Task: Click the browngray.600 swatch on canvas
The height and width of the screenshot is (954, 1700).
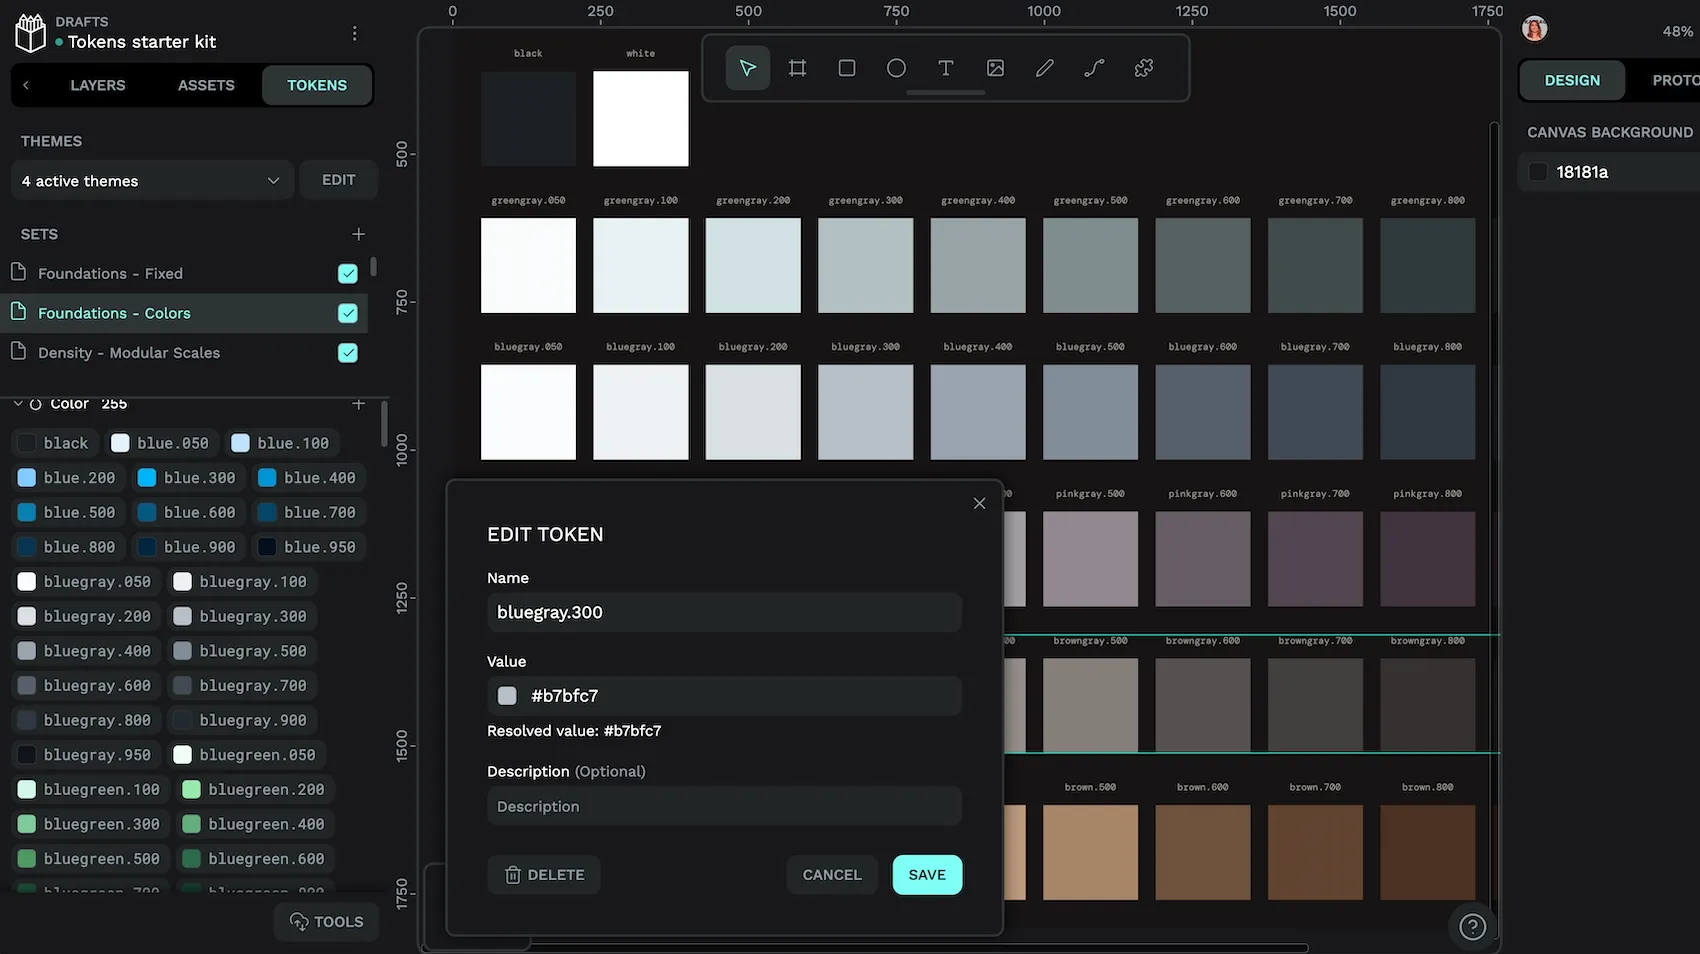Action: coord(1202,705)
